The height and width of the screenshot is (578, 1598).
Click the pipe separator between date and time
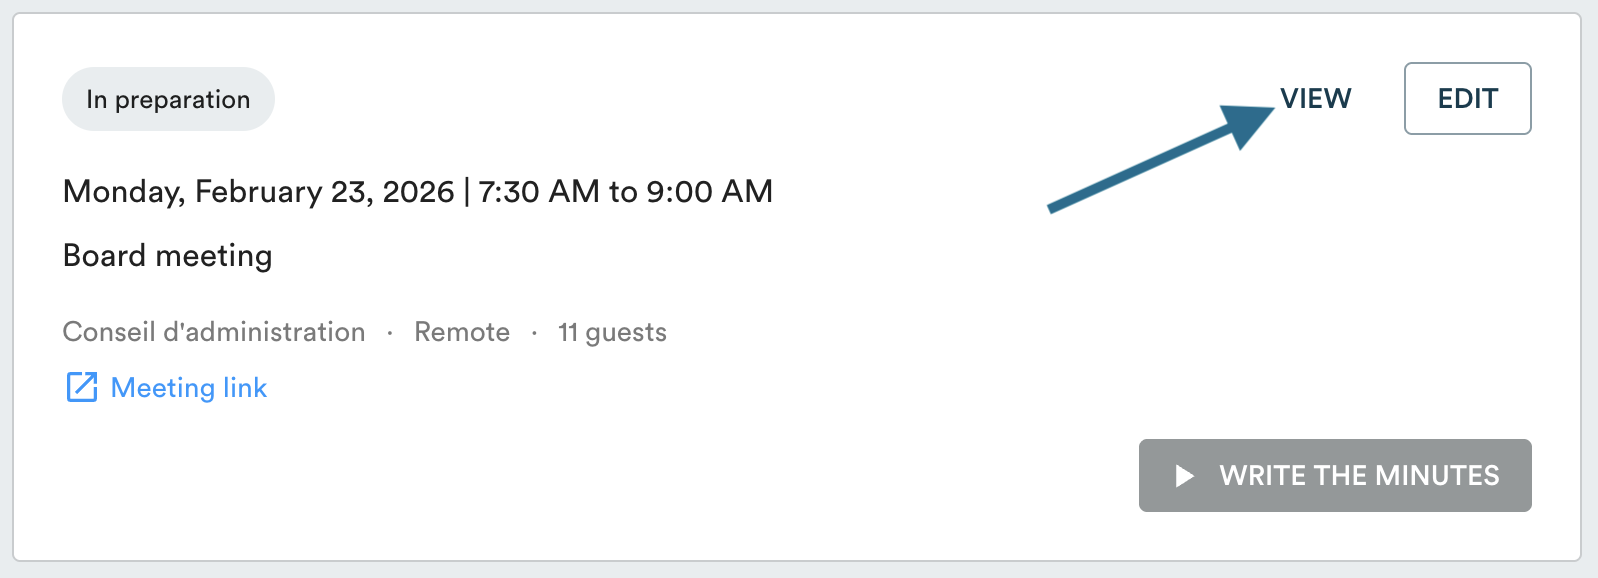pyautogui.click(x=466, y=191)
